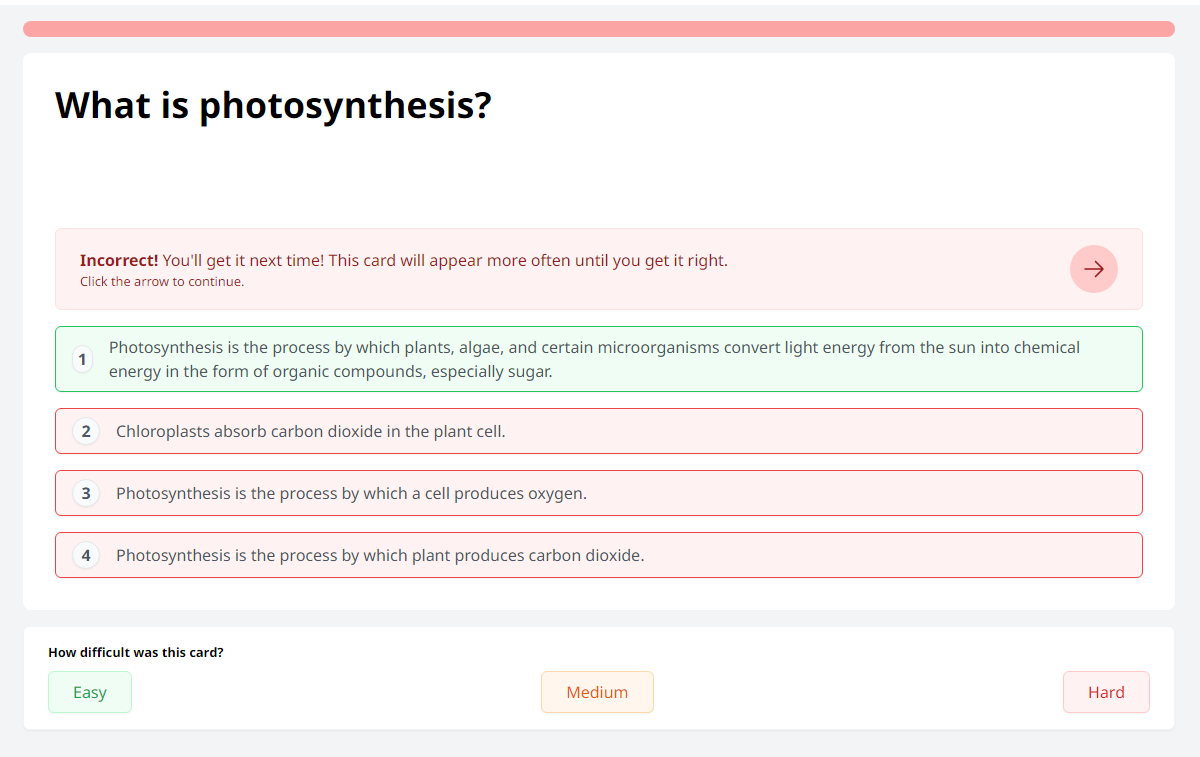Image resolution: width=1200 pixels, height=757 pixels.
Task: Select the number 1 answer badge
Action: tap(83, 359)
